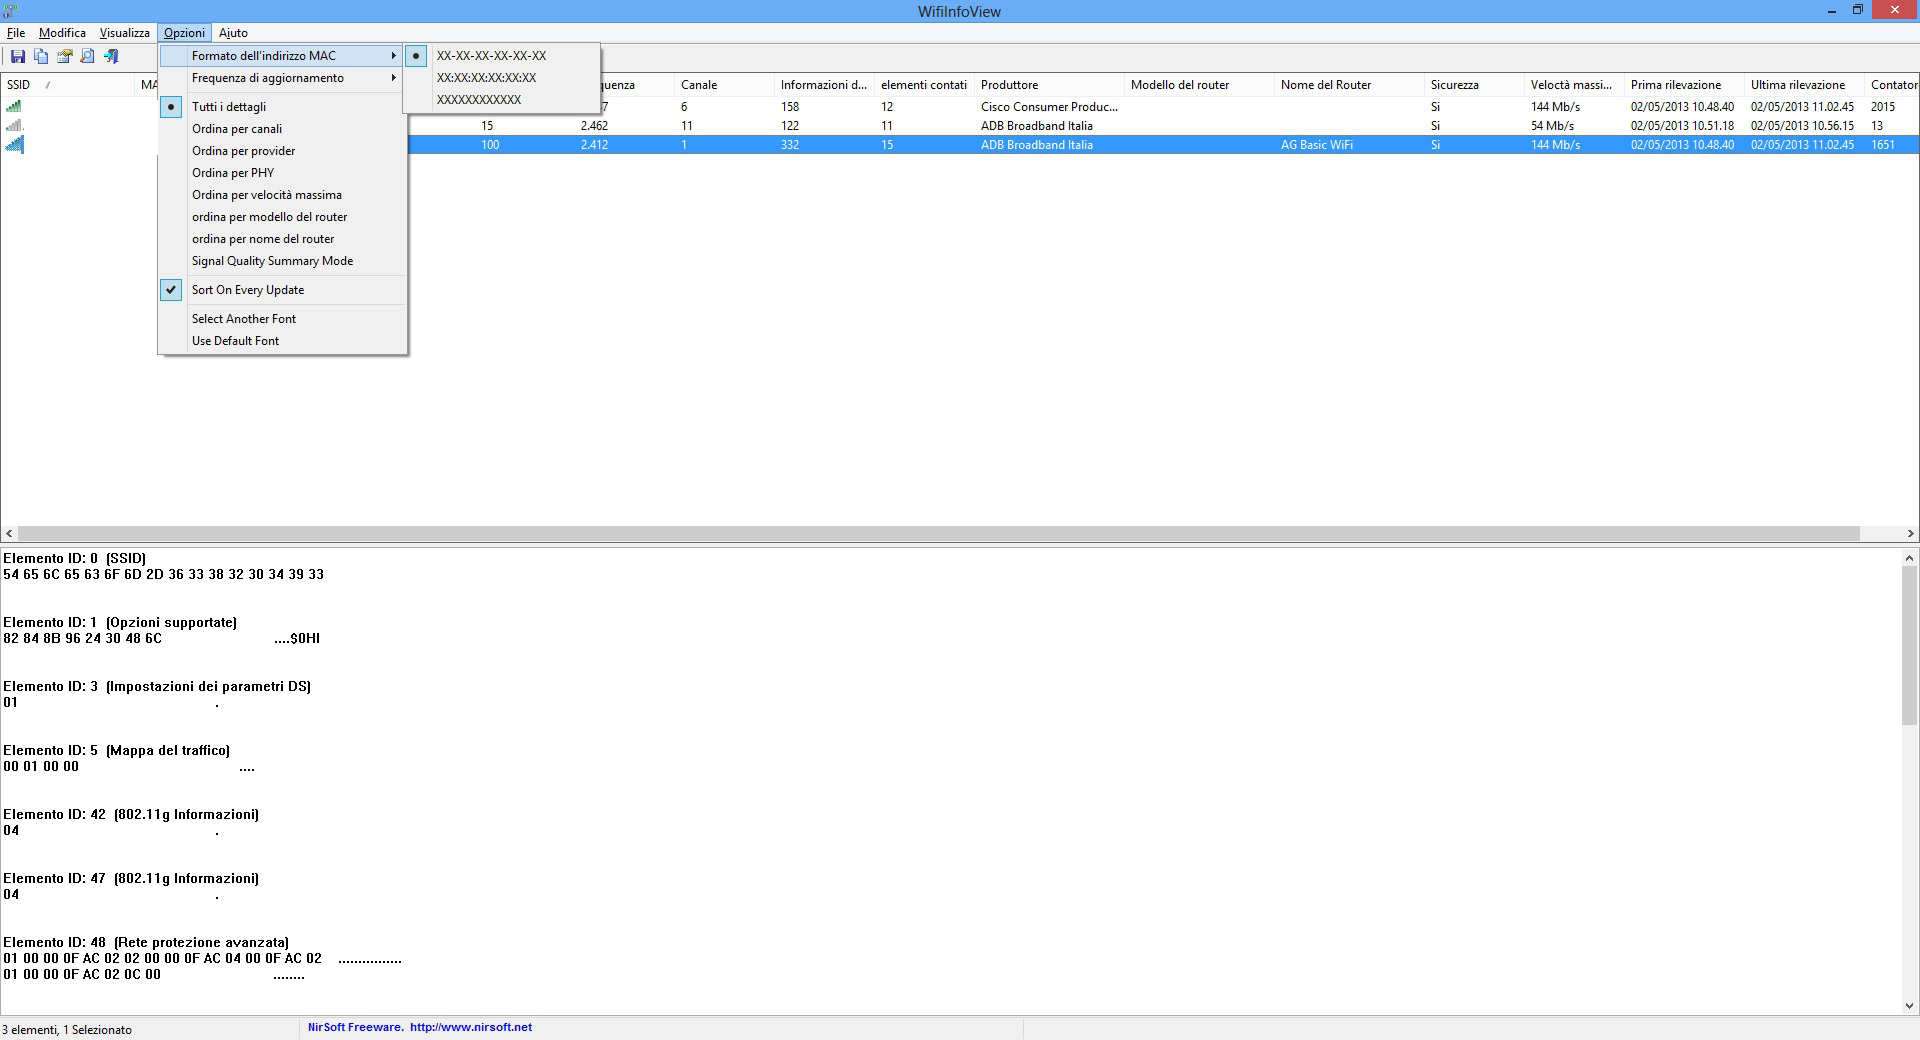
Task: Click the 02/05/2013 10.51.18 first detection cell
Action: click(x=1682, y=126)
